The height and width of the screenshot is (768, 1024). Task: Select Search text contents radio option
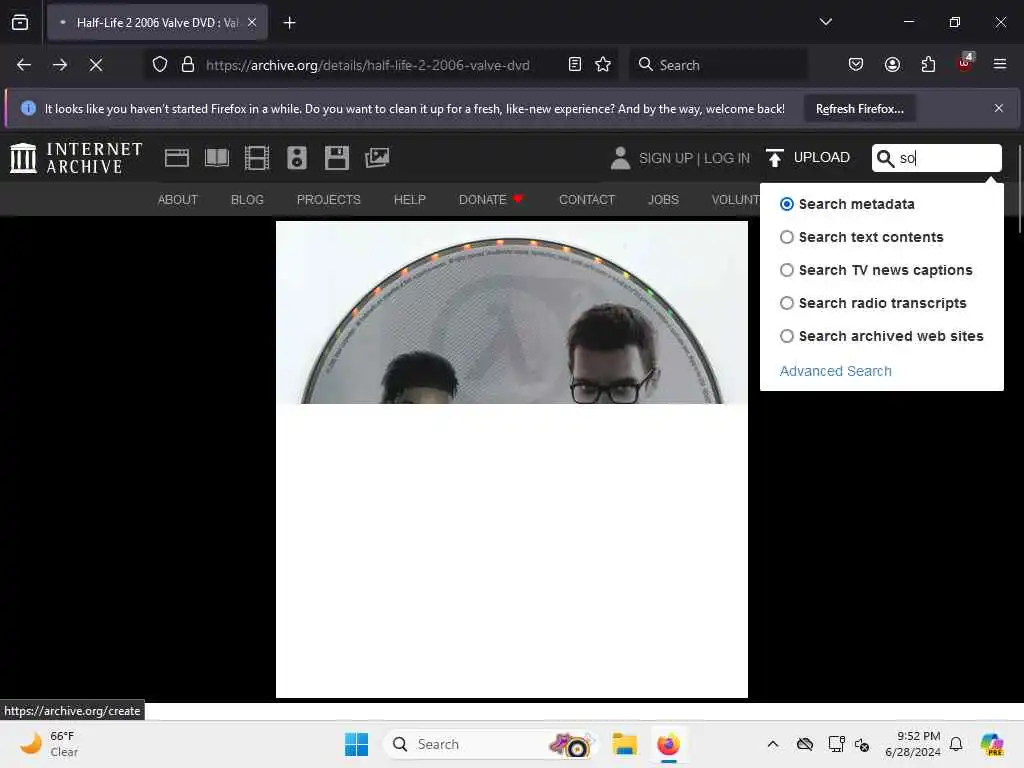point(787,237)
